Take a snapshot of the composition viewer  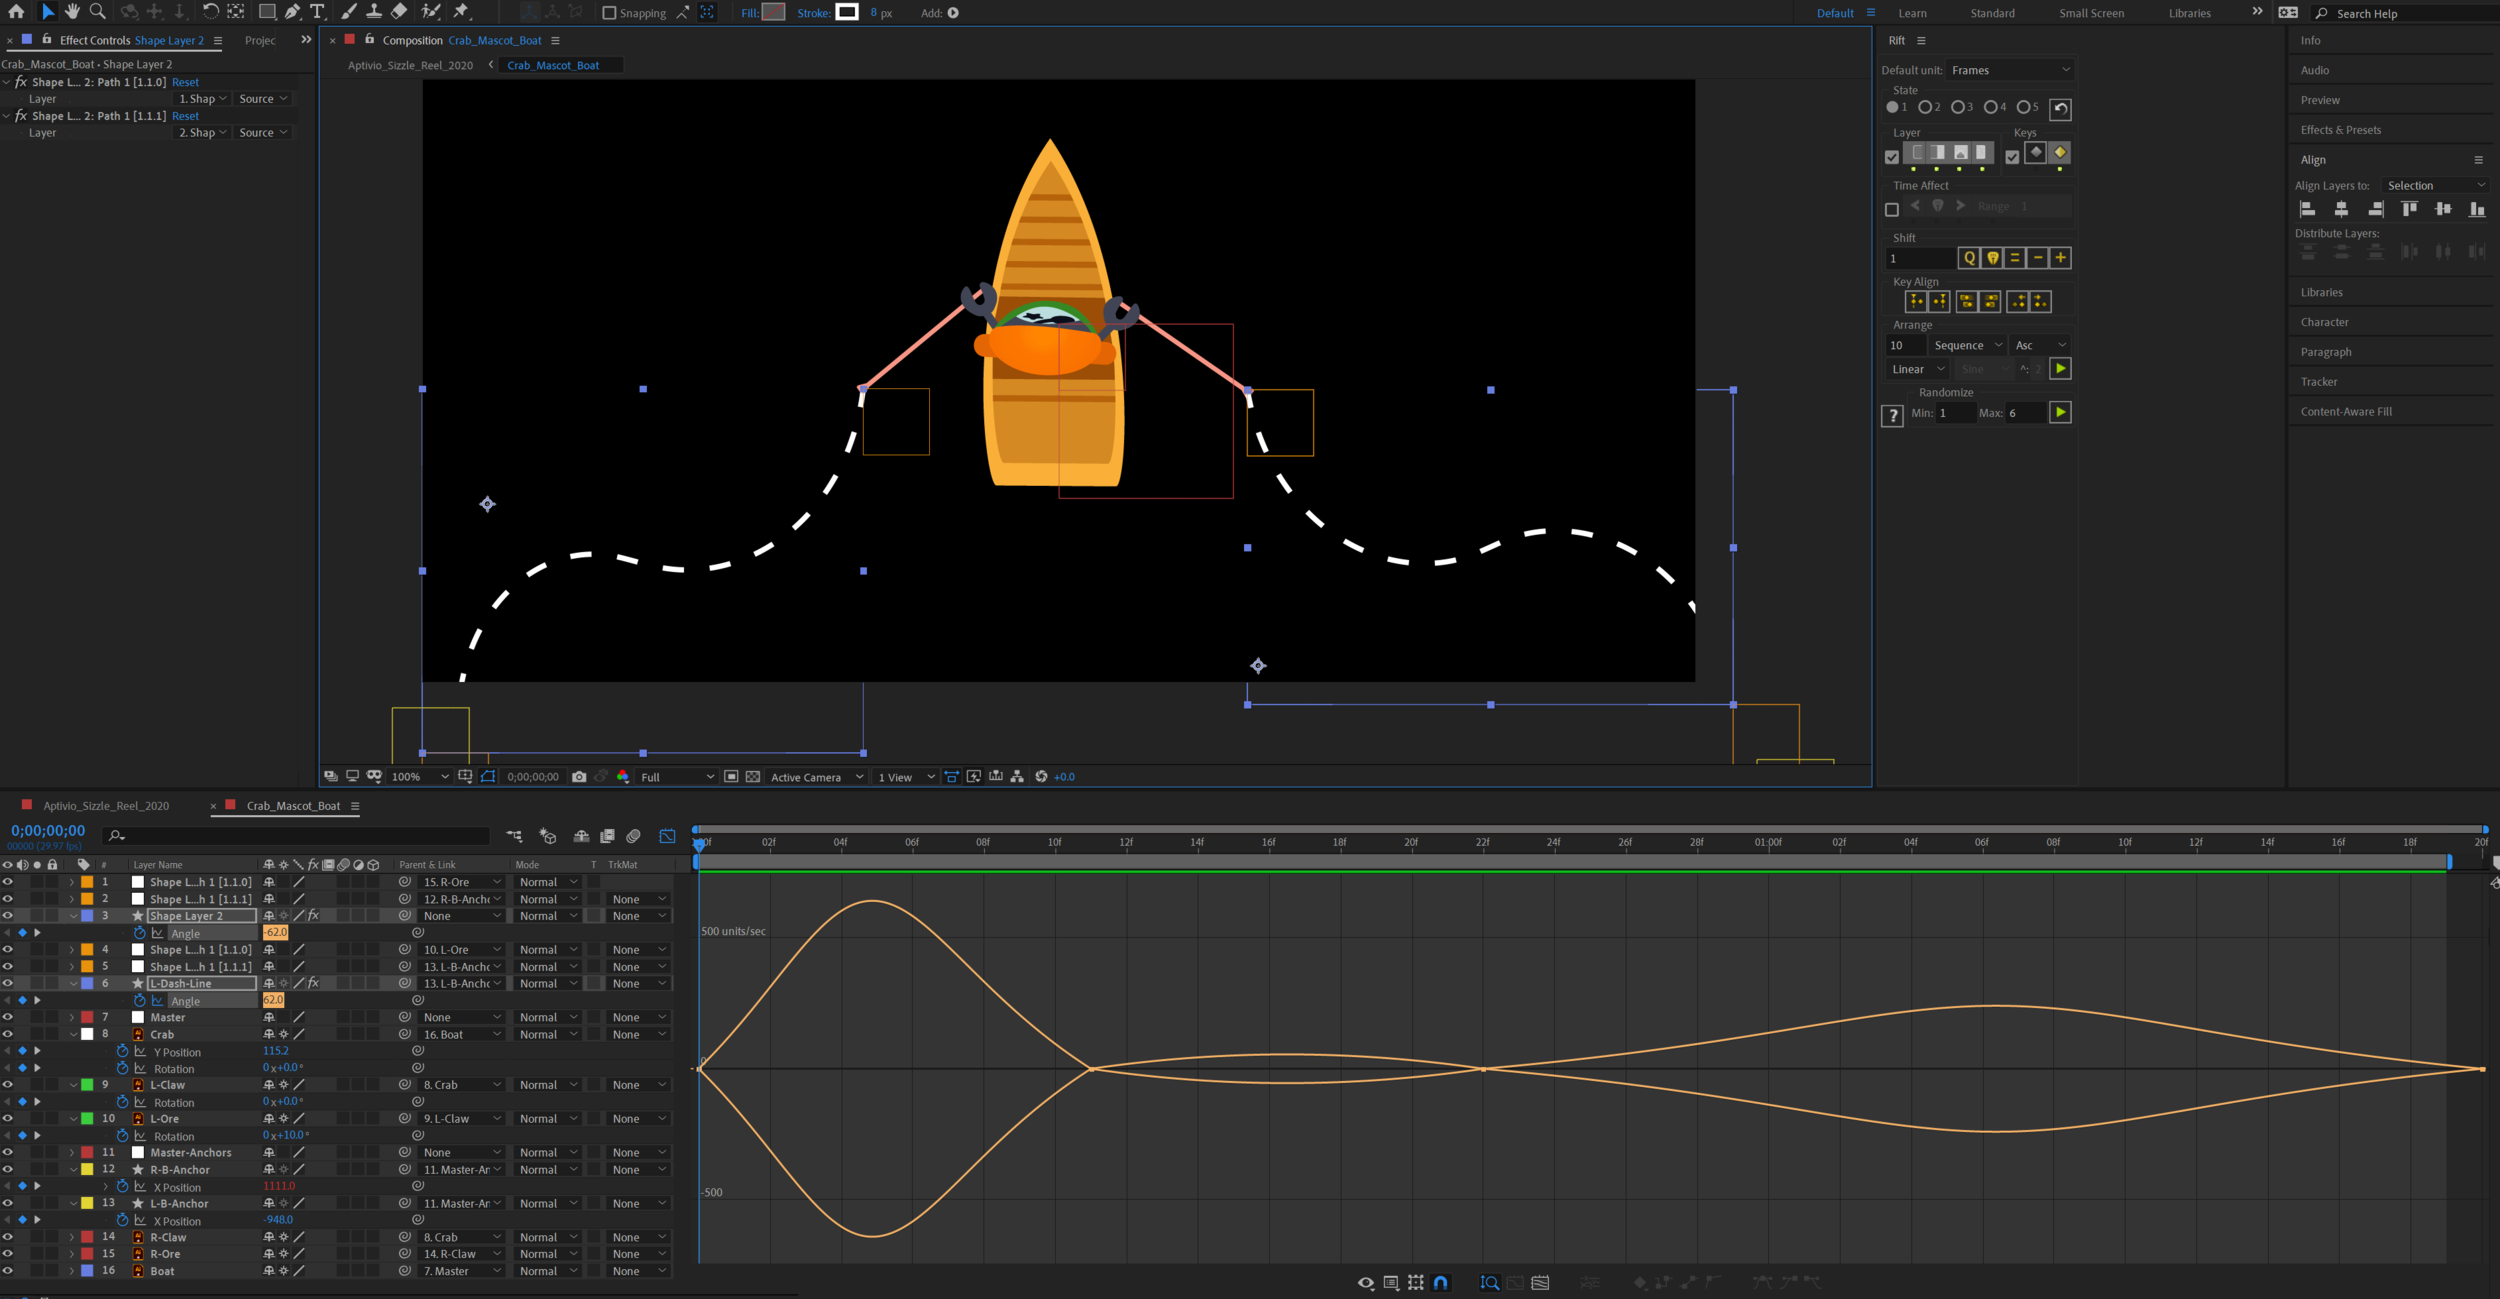click(x=580, y=776)
